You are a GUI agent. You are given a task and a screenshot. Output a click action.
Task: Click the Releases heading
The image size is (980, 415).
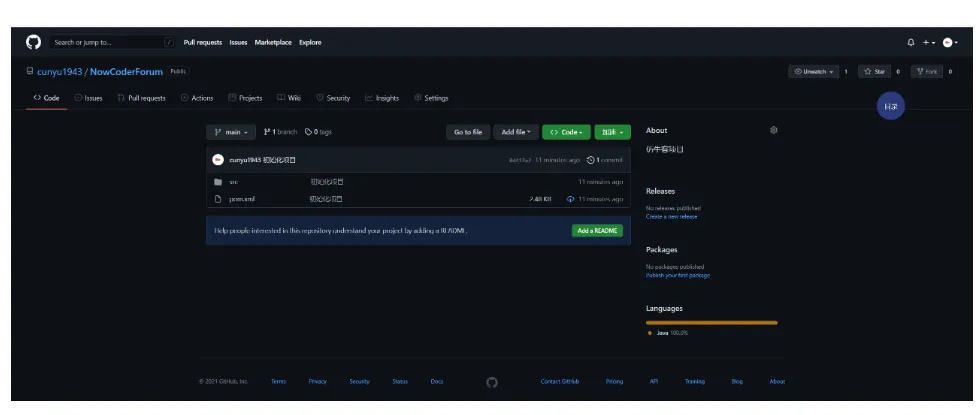tap(660, 191)
